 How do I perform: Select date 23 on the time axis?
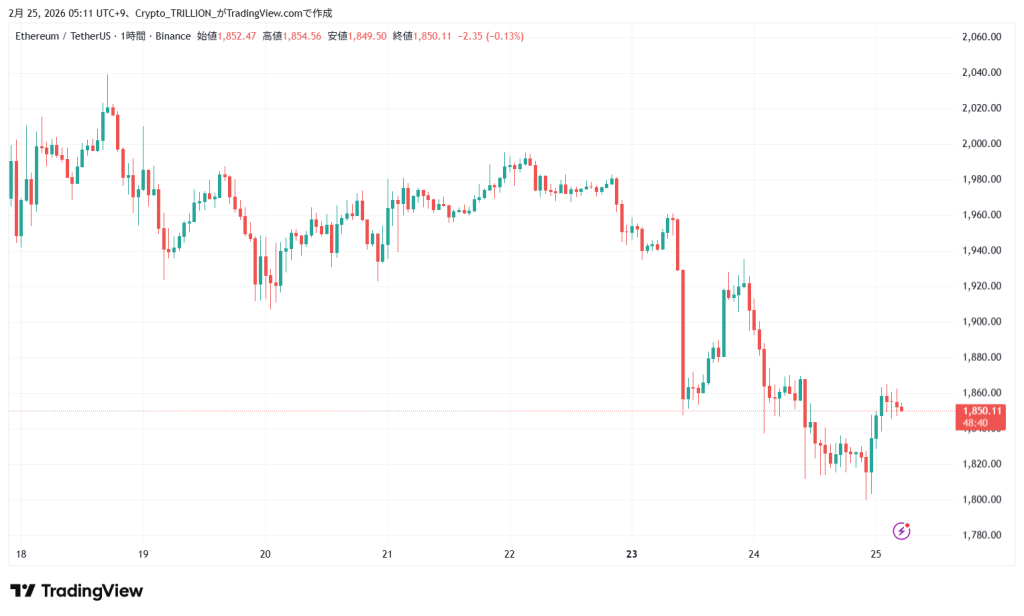631,554
